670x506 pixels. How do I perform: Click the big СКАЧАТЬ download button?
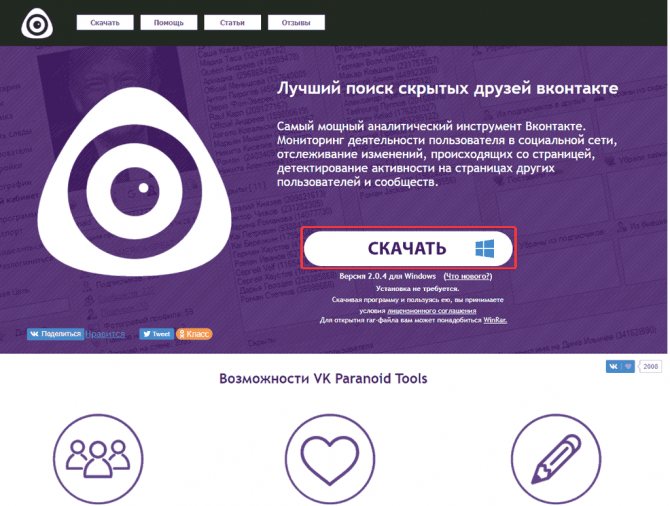[408, 248]
